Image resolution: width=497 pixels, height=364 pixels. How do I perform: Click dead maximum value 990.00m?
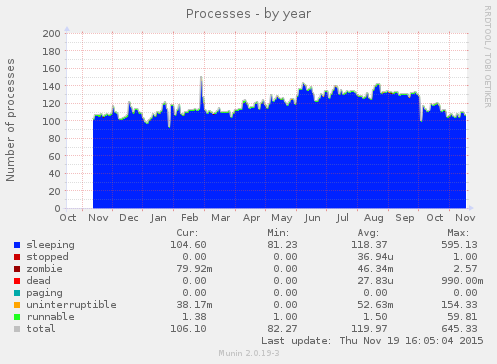click(462, 281)
